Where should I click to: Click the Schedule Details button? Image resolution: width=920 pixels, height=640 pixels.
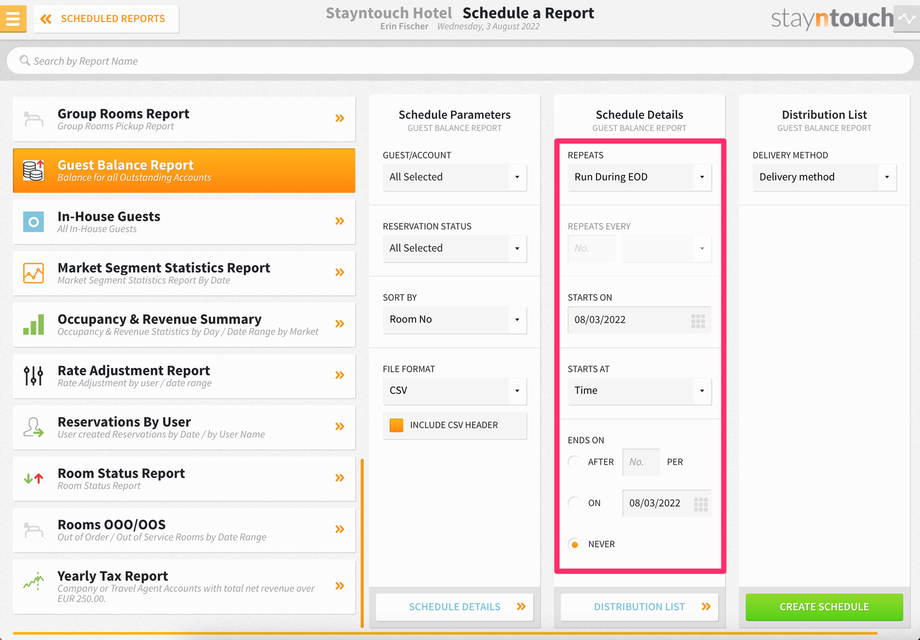pyautogui.click(x=455, y=607)
